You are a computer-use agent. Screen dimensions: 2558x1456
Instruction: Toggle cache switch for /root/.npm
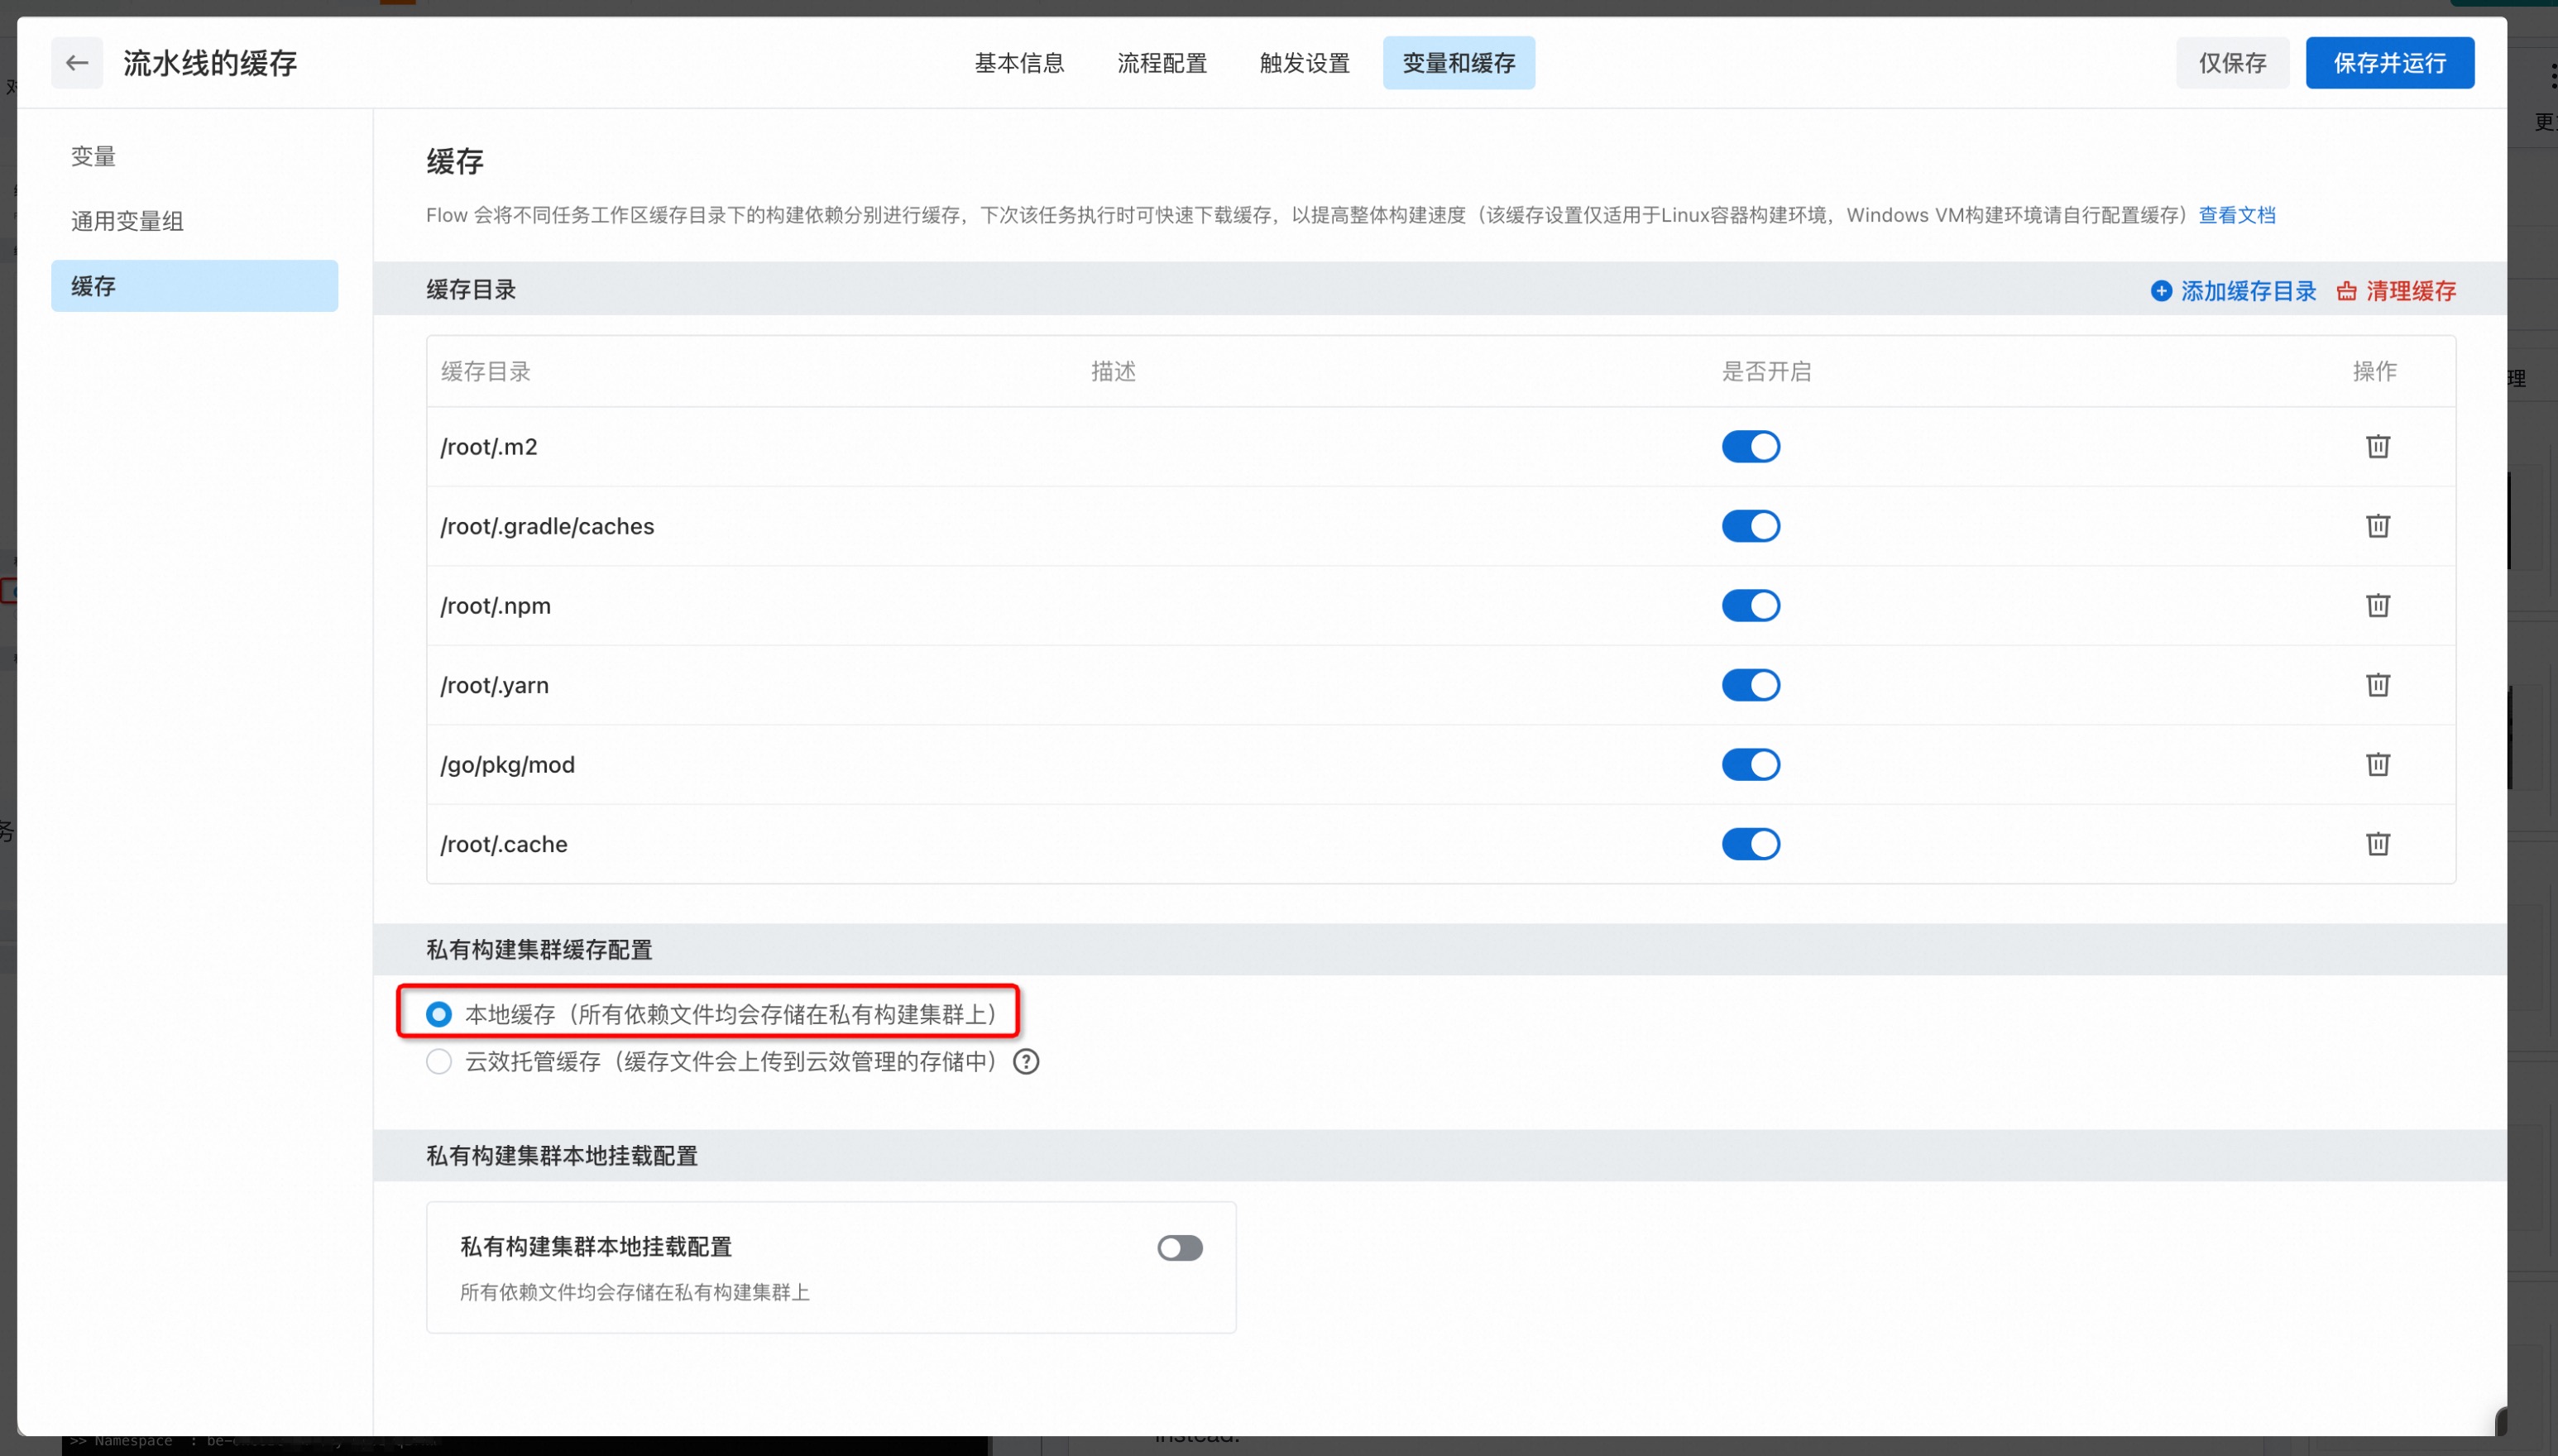(1750, 605)
